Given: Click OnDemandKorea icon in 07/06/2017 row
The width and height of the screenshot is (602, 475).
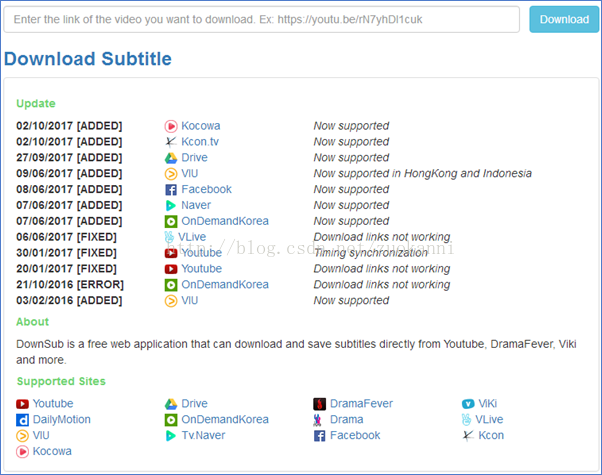Looking at the screenshot, I should tap(171, 221).
